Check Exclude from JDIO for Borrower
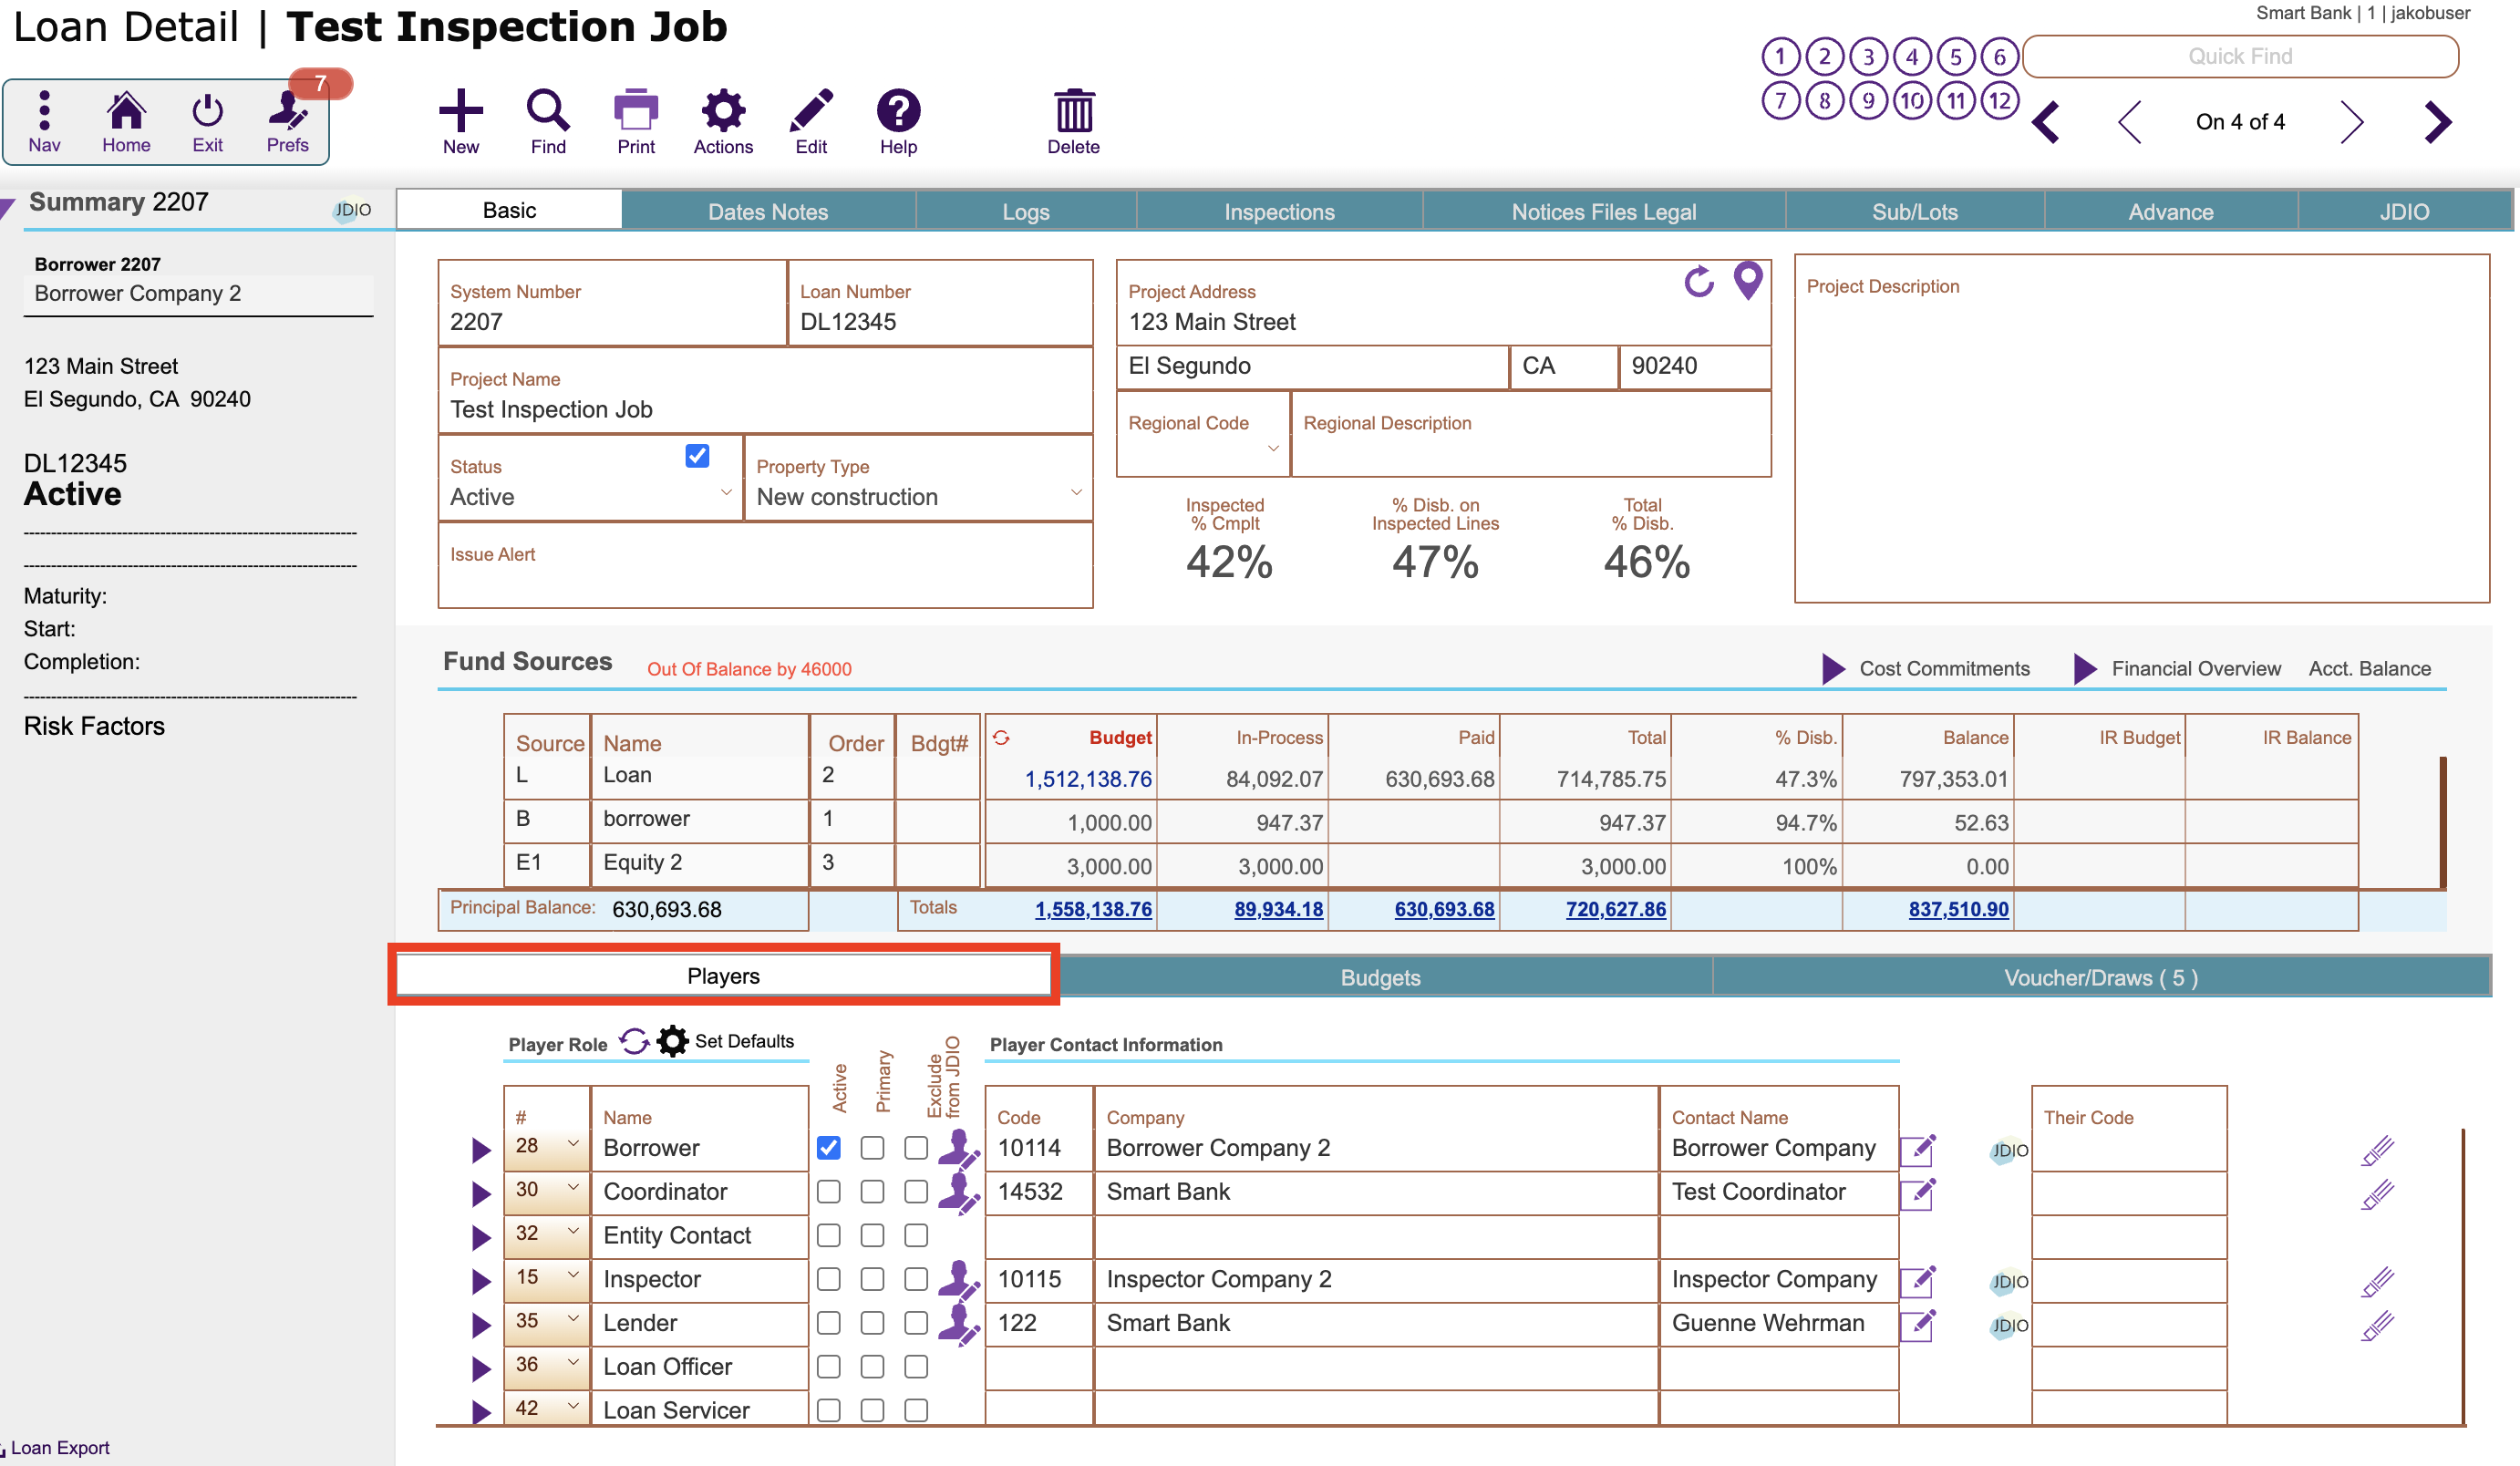 [x=916, y=1148]
